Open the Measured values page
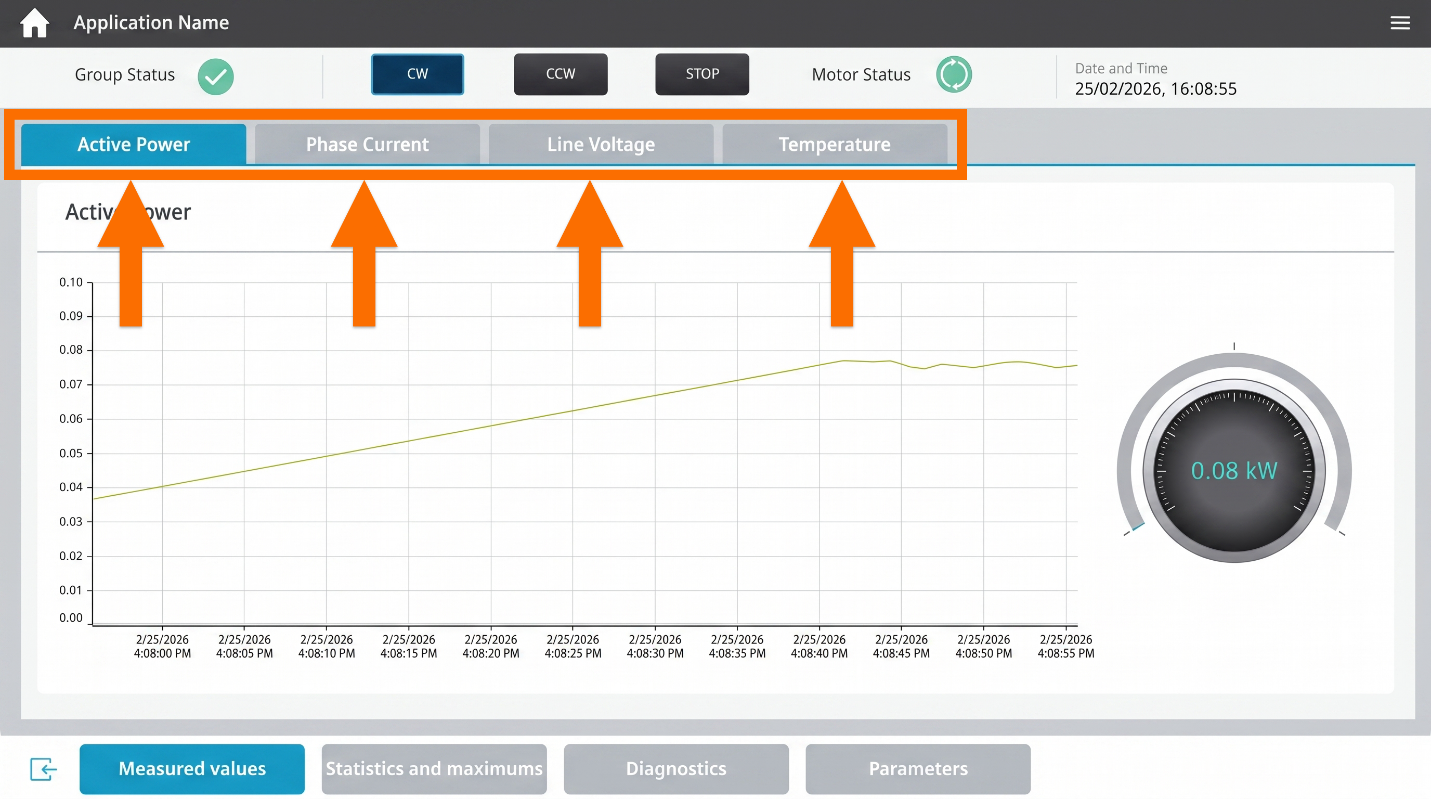Image resolution: width=1431 pixels, height=799 pixels. (x=192, y=769)
